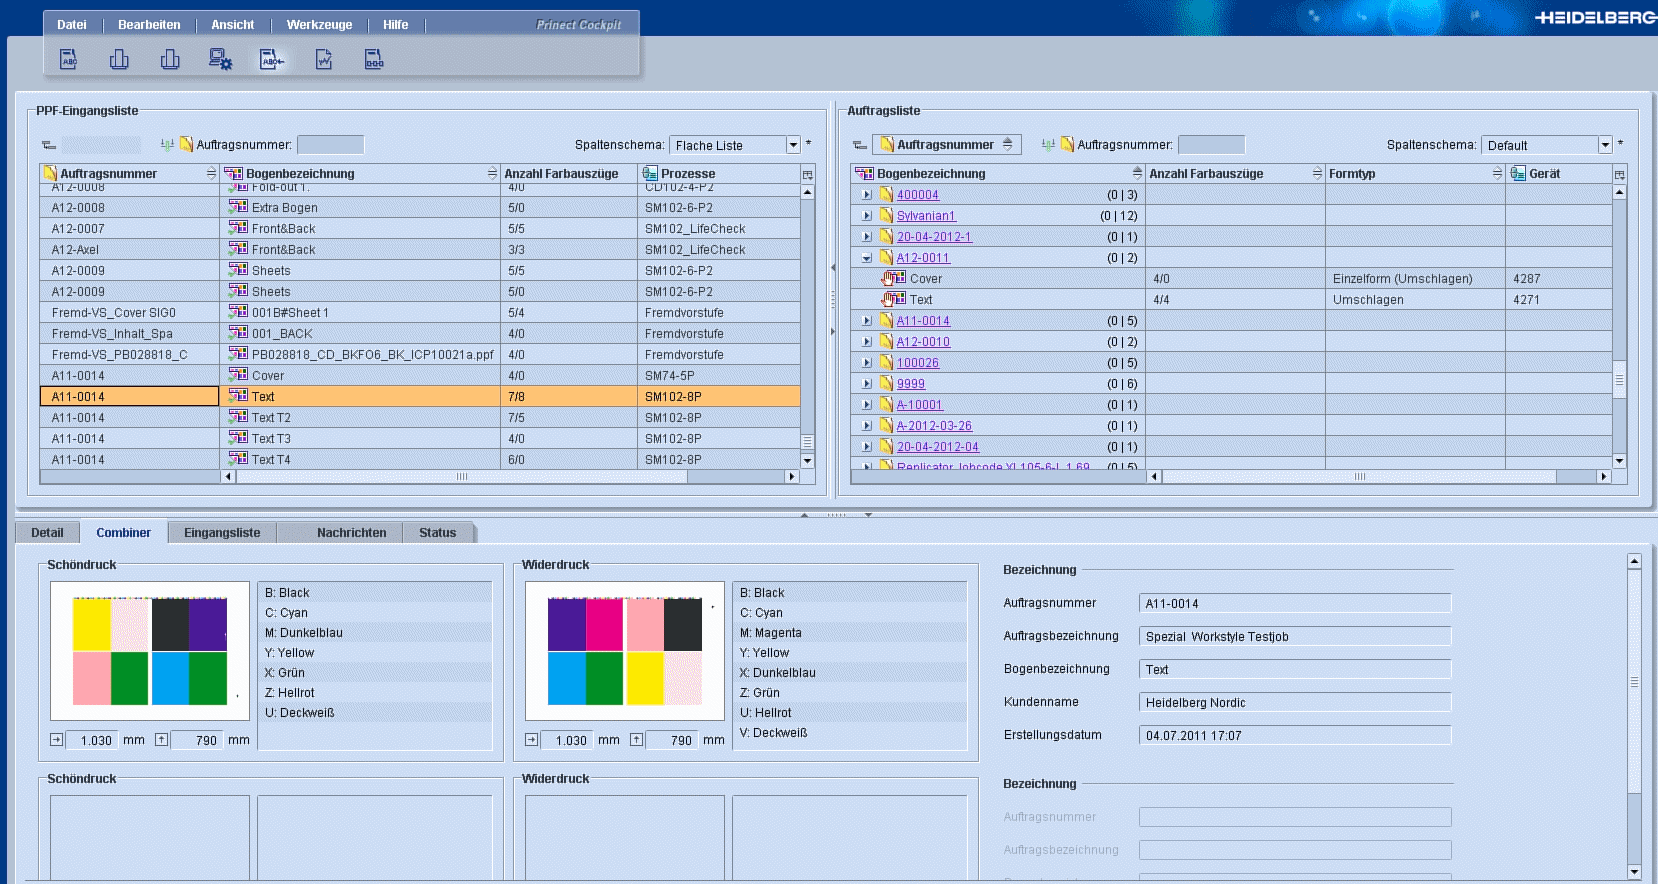Click the document with curve graph icon

tap(323, 60)
